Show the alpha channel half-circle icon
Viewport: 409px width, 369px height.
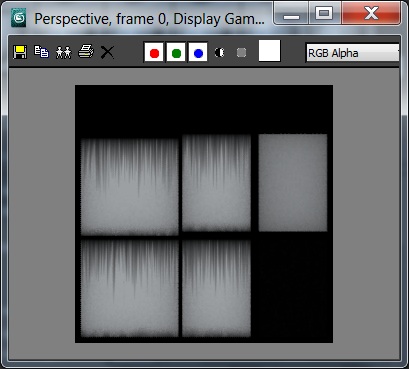[x=219, y=52]
